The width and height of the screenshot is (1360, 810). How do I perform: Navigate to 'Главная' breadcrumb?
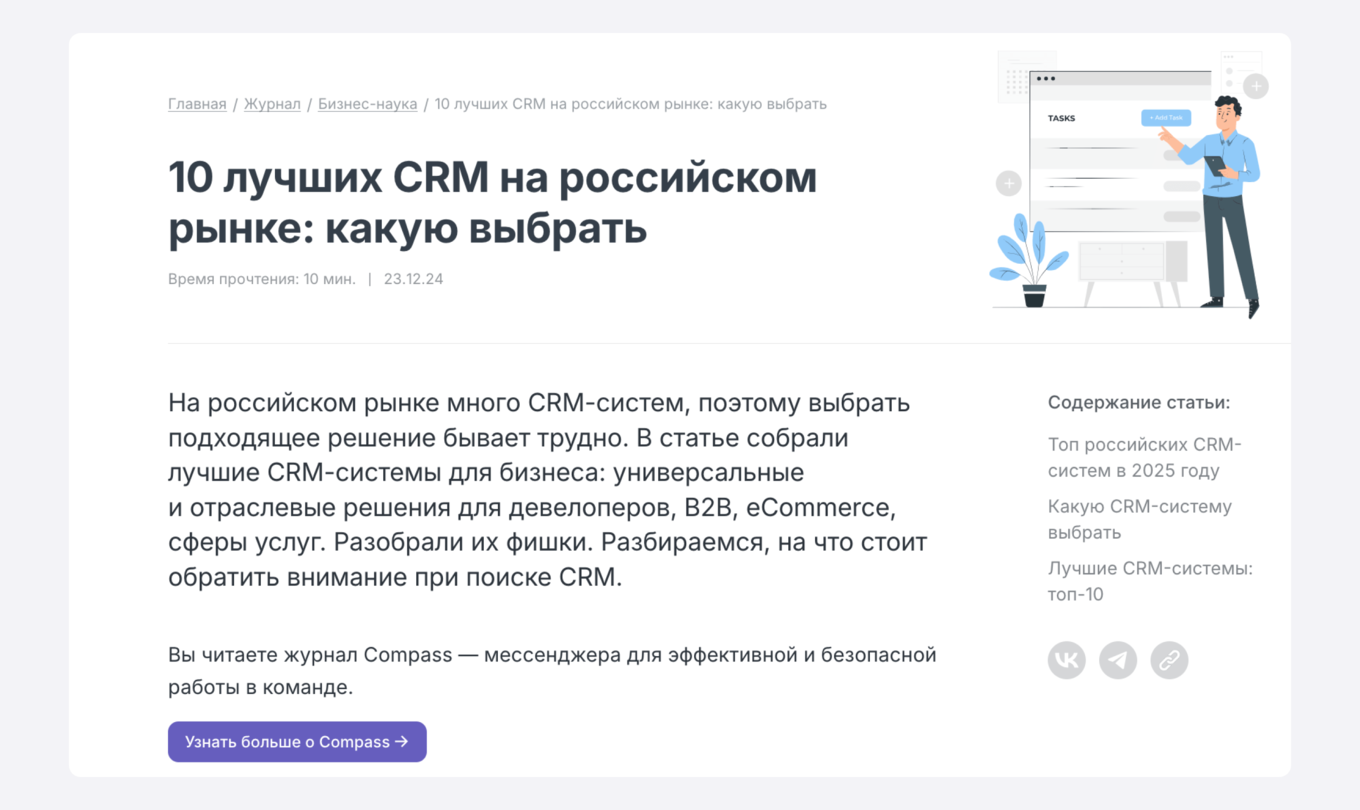pos(197,103)
